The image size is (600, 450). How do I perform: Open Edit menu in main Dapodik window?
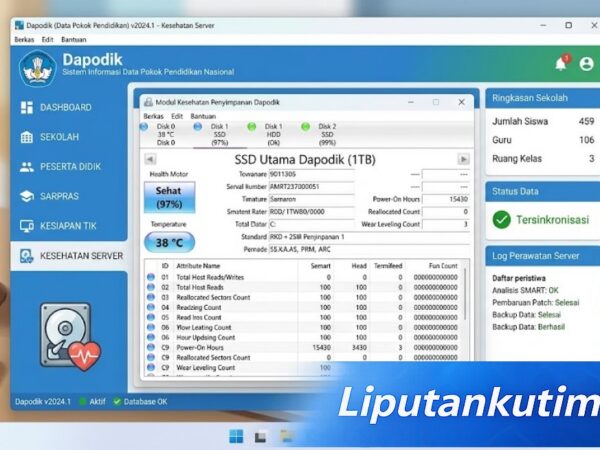47,39
